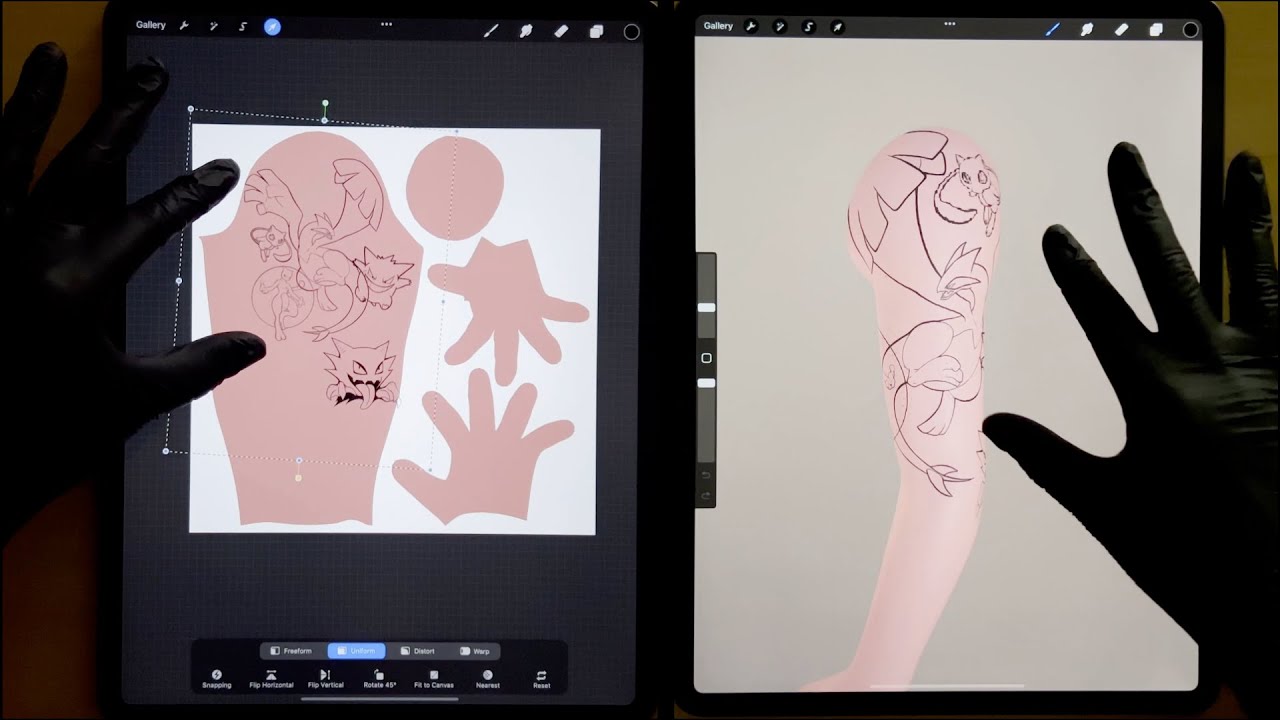
Task: Select Uniform transform mode
Action: pyautogui.click(x=356, y=651)
